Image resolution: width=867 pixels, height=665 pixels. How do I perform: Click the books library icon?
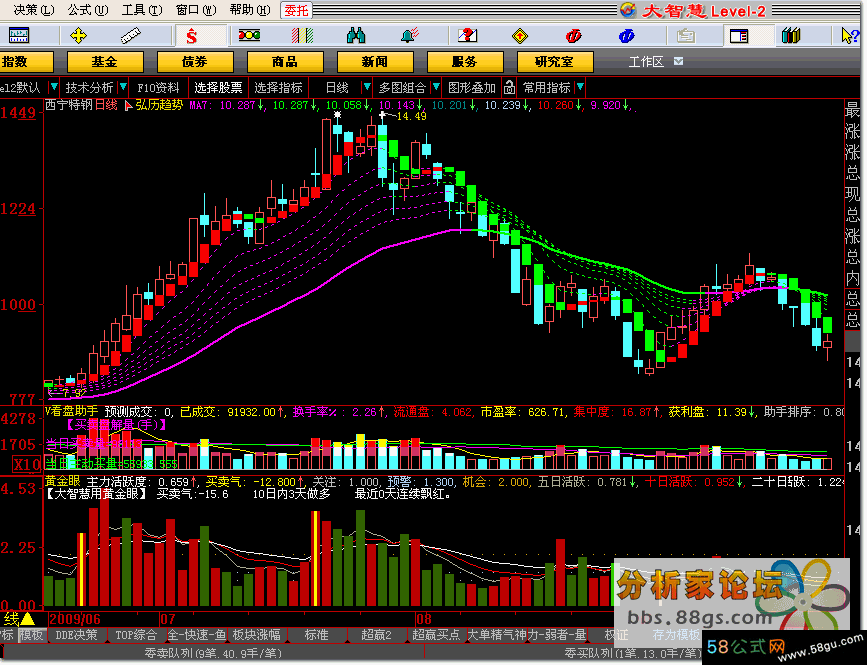click(791, 36)
